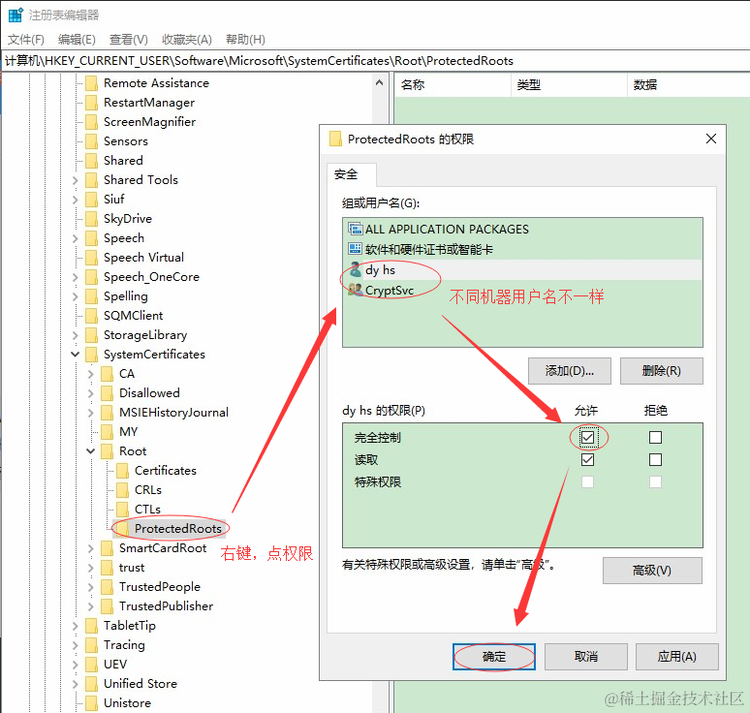Screen dimensions: 750x713
Task: Expand the Disallowed node
Action: (x=90, y=393)
